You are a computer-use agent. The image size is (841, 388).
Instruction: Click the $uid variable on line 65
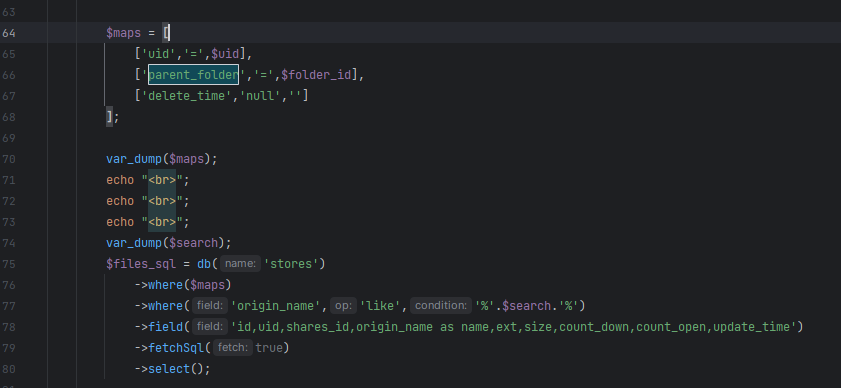(x=225, y=54)
